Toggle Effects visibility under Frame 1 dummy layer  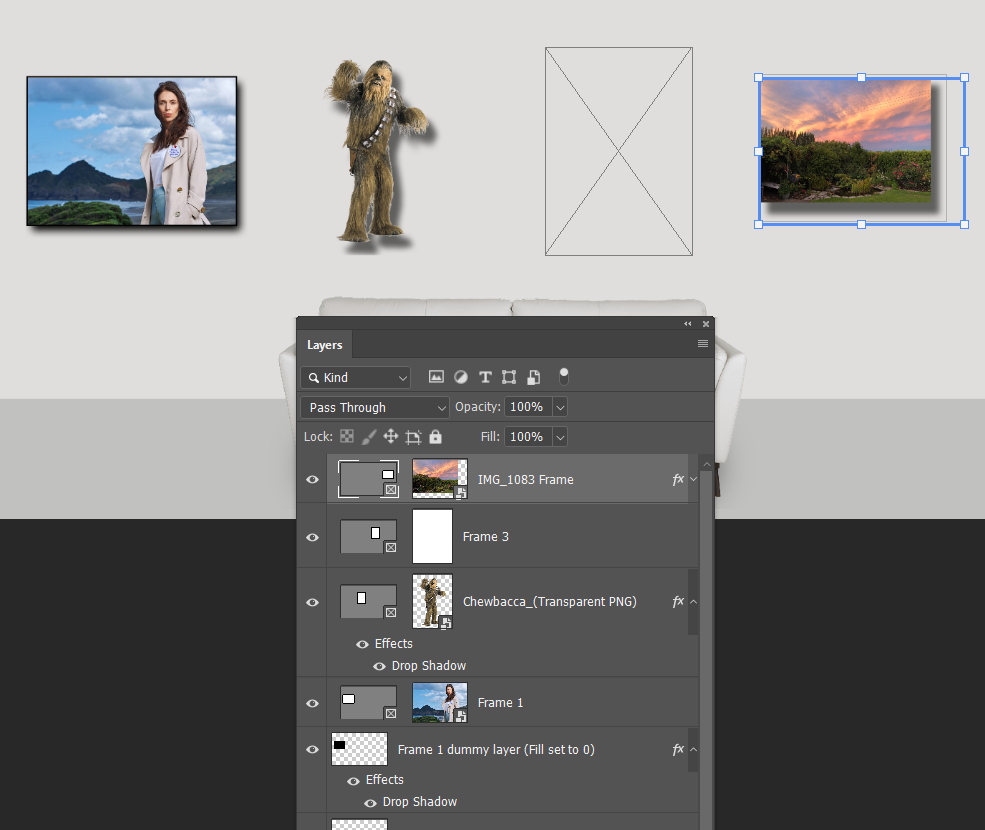[x=354, y=780]
